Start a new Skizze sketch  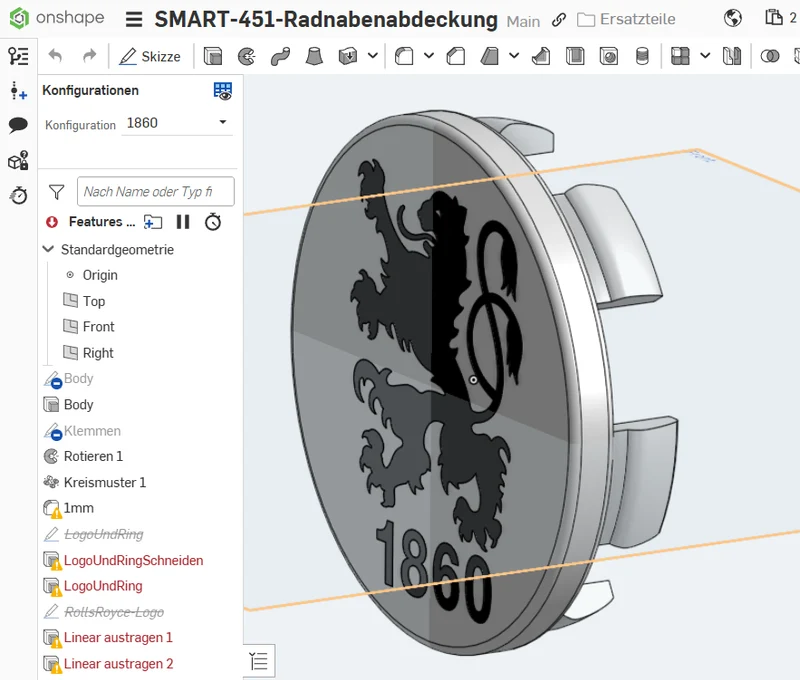point(149,56)
